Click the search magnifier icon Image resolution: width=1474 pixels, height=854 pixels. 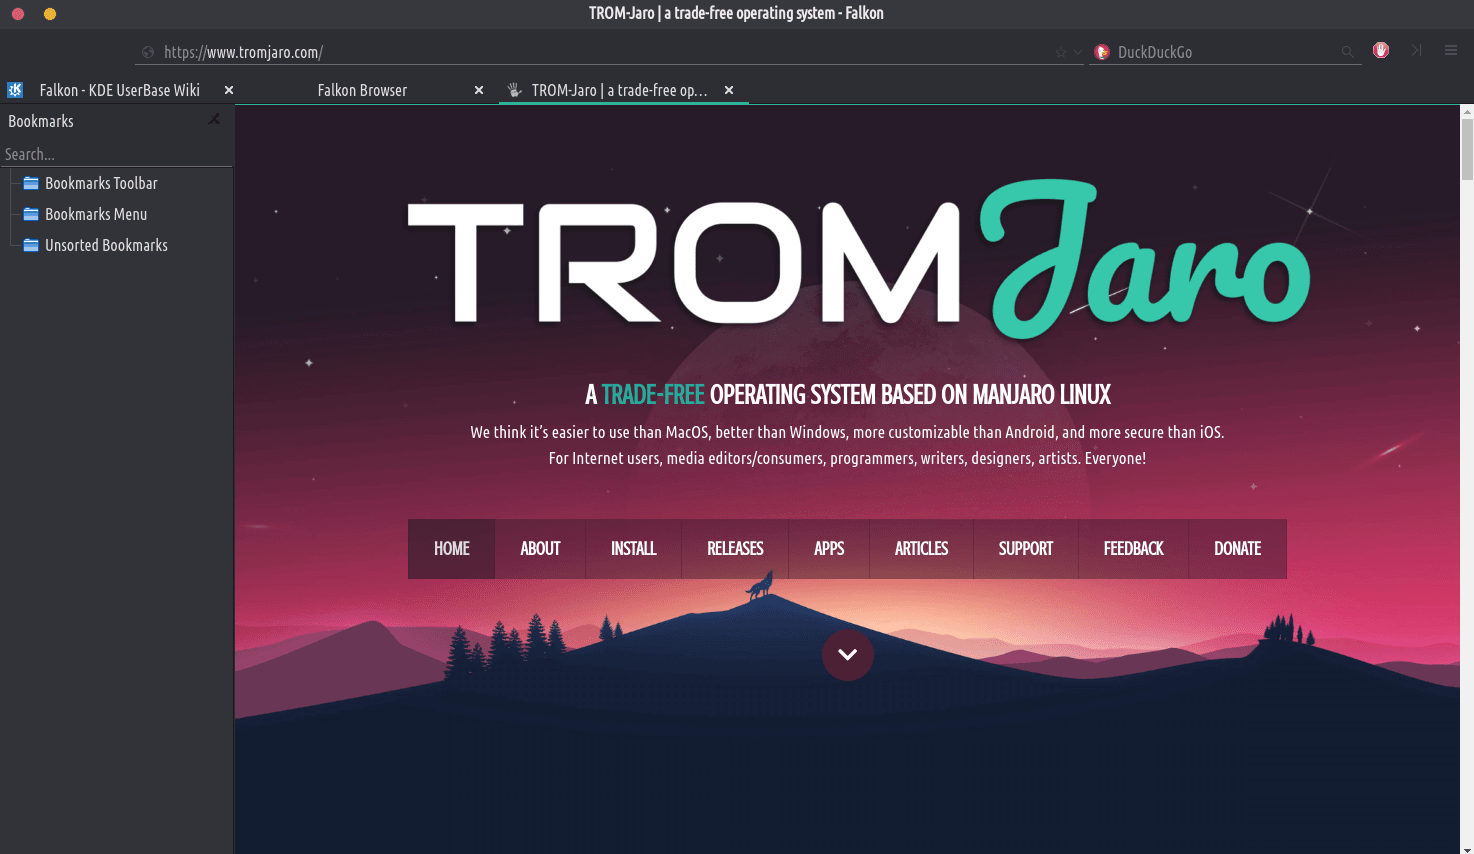[1347, 52]
